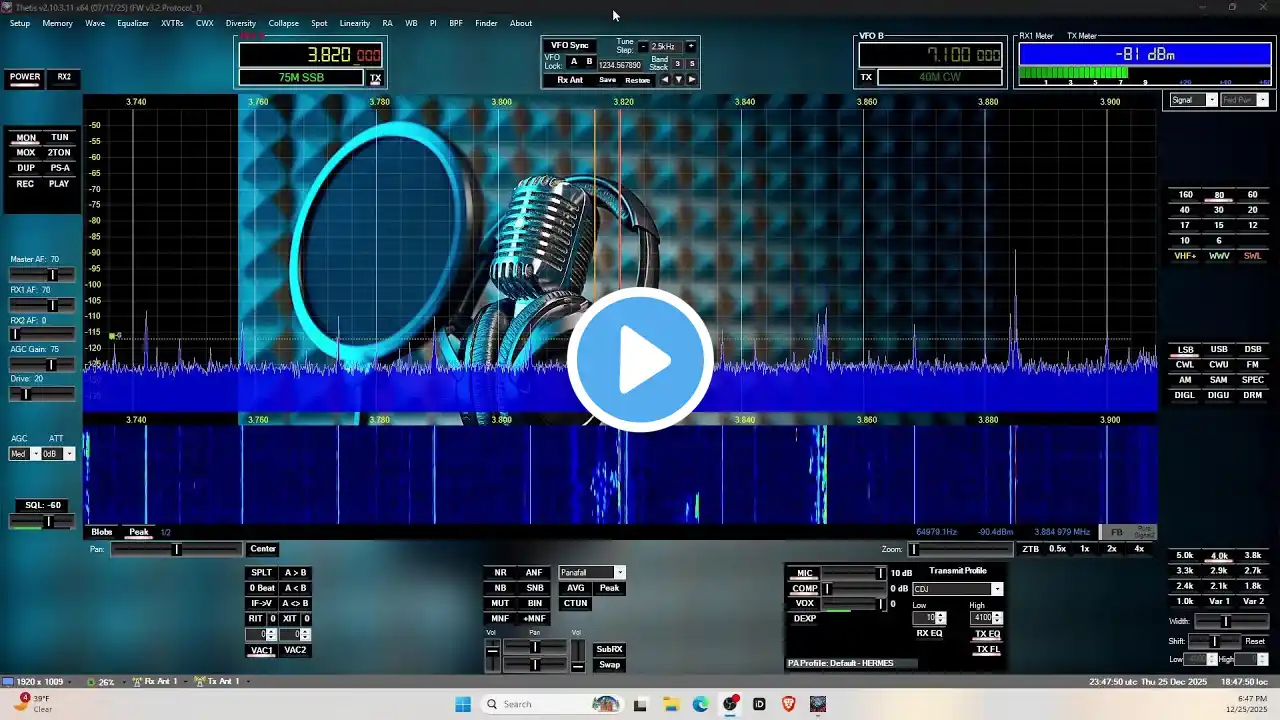Enable MOX transmit
The image size is (1280, 720).
click(26, 153)
